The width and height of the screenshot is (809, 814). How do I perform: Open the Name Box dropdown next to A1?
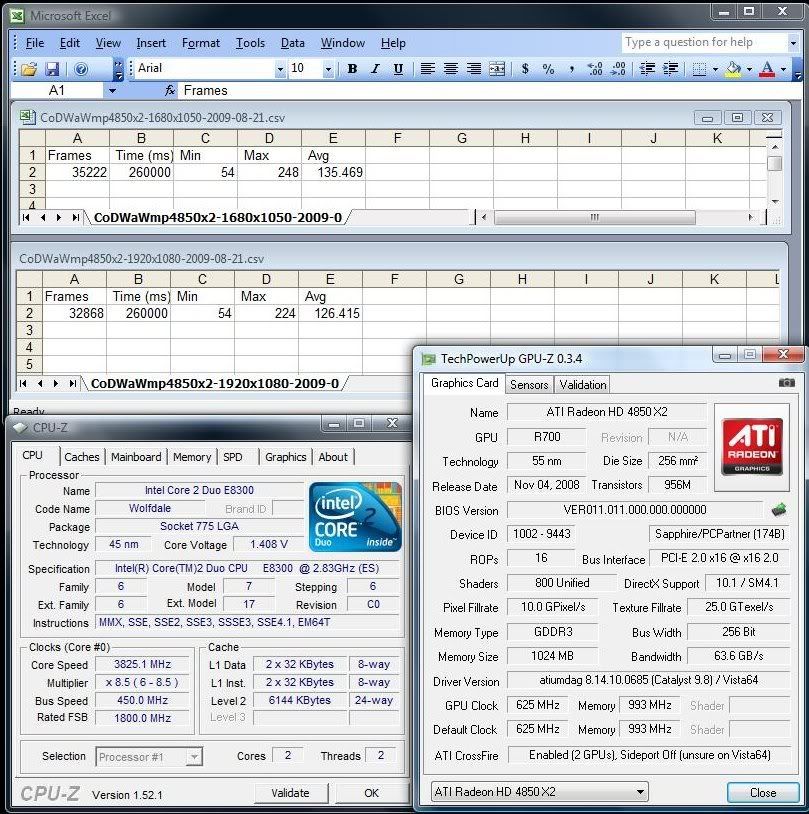pyautogui.click(x=112, y=91)
